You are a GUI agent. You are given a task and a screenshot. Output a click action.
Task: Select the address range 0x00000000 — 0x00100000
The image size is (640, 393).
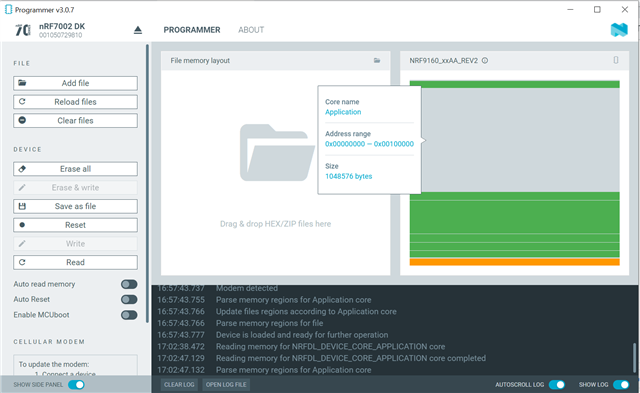(x=369, y=144)
